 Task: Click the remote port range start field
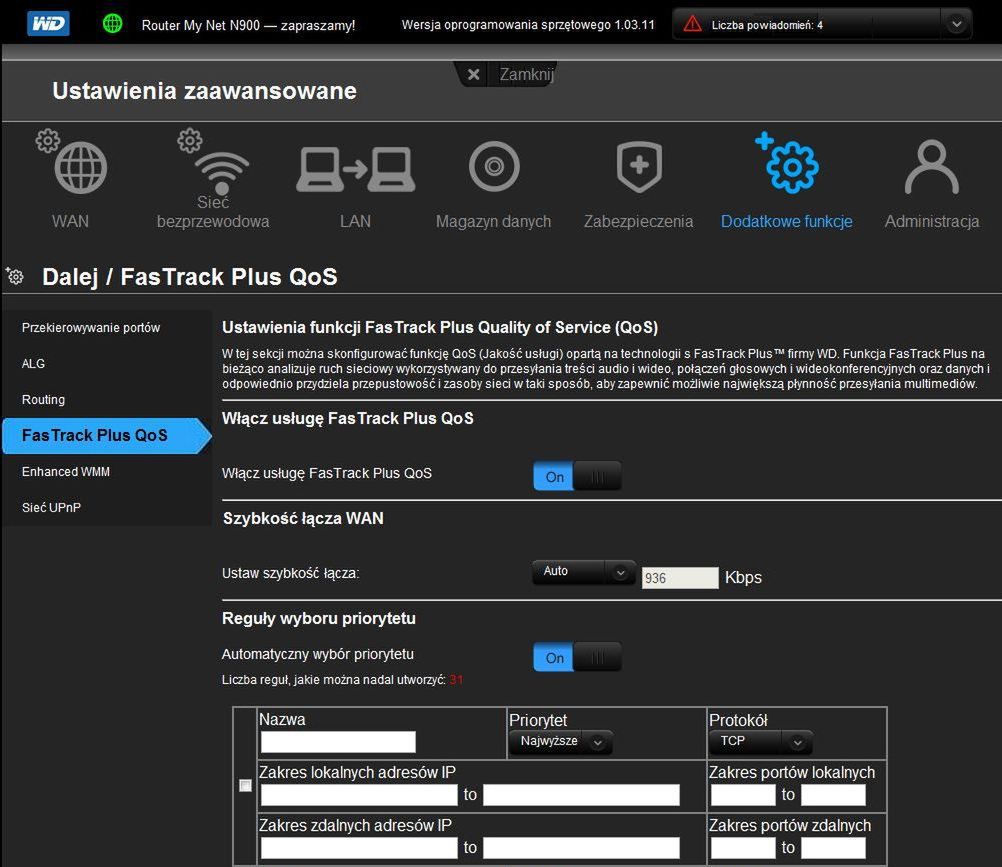pos(743,848)
